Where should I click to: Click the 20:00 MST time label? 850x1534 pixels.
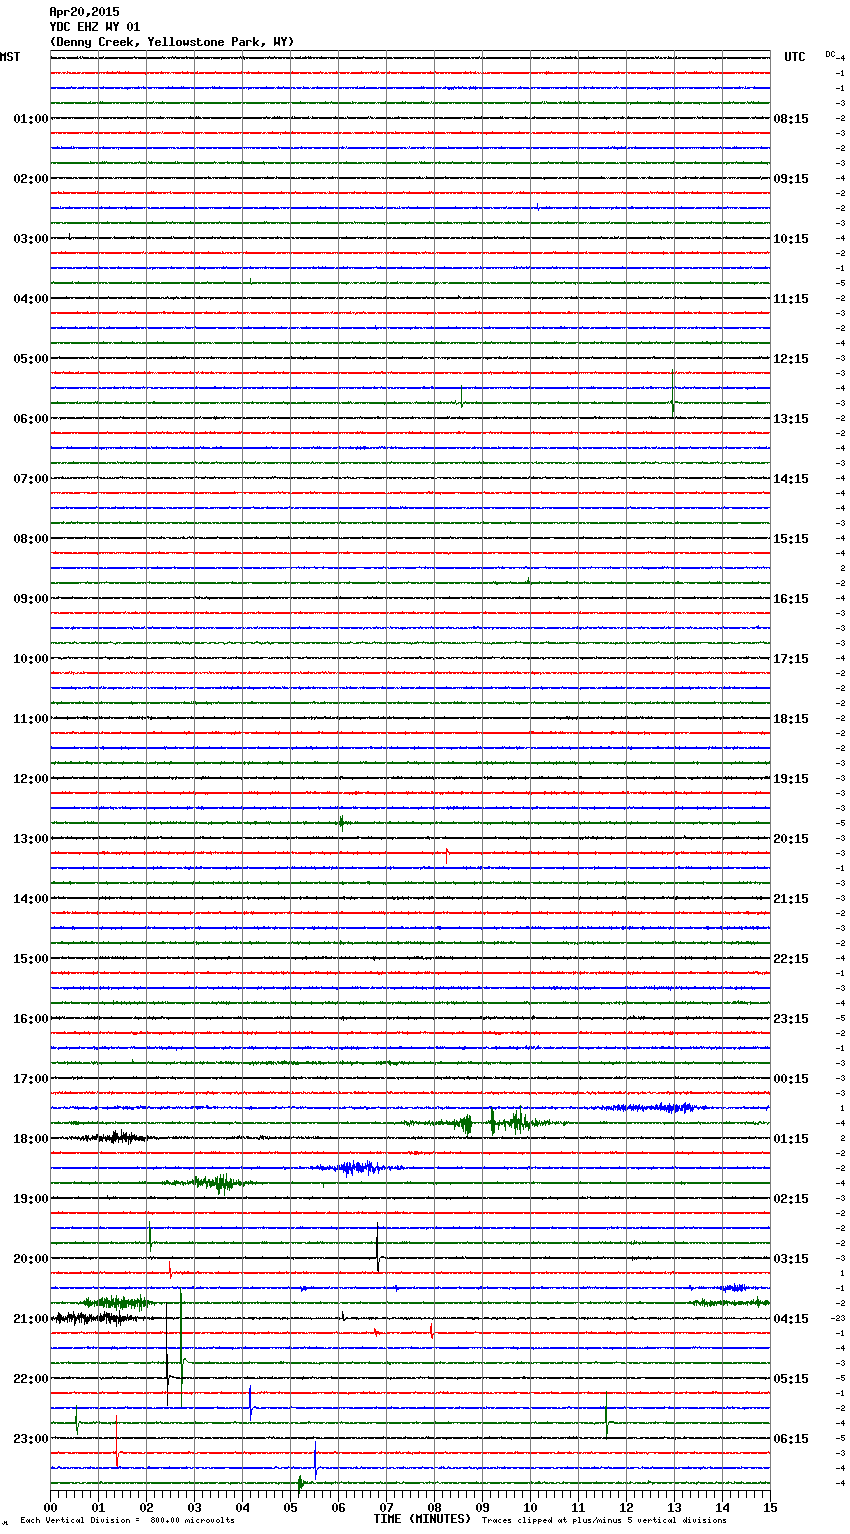(x=31, y=1259)
